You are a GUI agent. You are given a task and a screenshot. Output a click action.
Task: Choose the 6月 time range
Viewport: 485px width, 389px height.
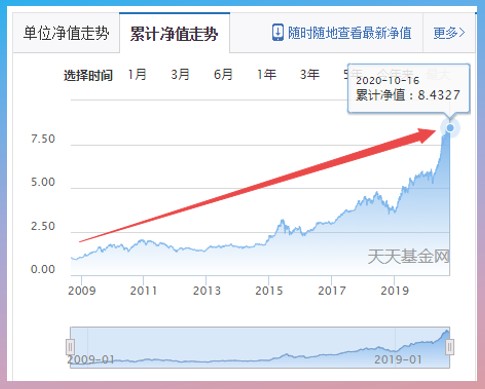click(x=223, y=74)
